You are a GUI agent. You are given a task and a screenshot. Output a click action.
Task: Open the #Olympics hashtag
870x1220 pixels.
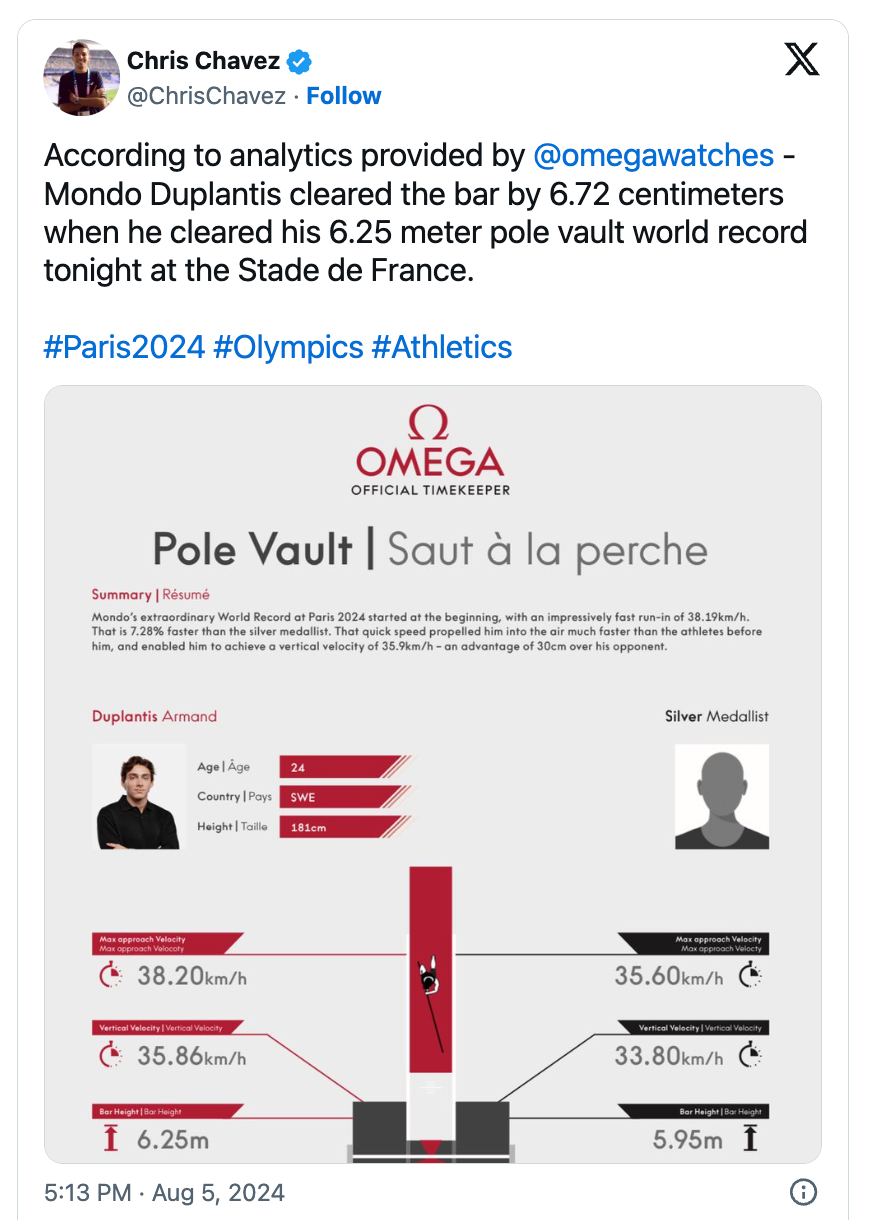(288, 347)
